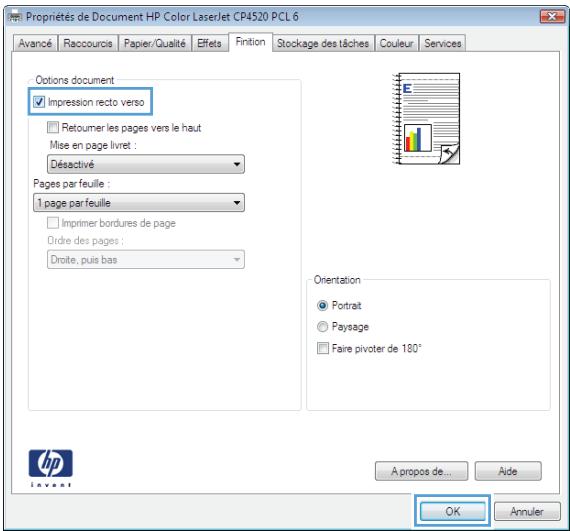Switch to the Services tab

tap(442, 43)
